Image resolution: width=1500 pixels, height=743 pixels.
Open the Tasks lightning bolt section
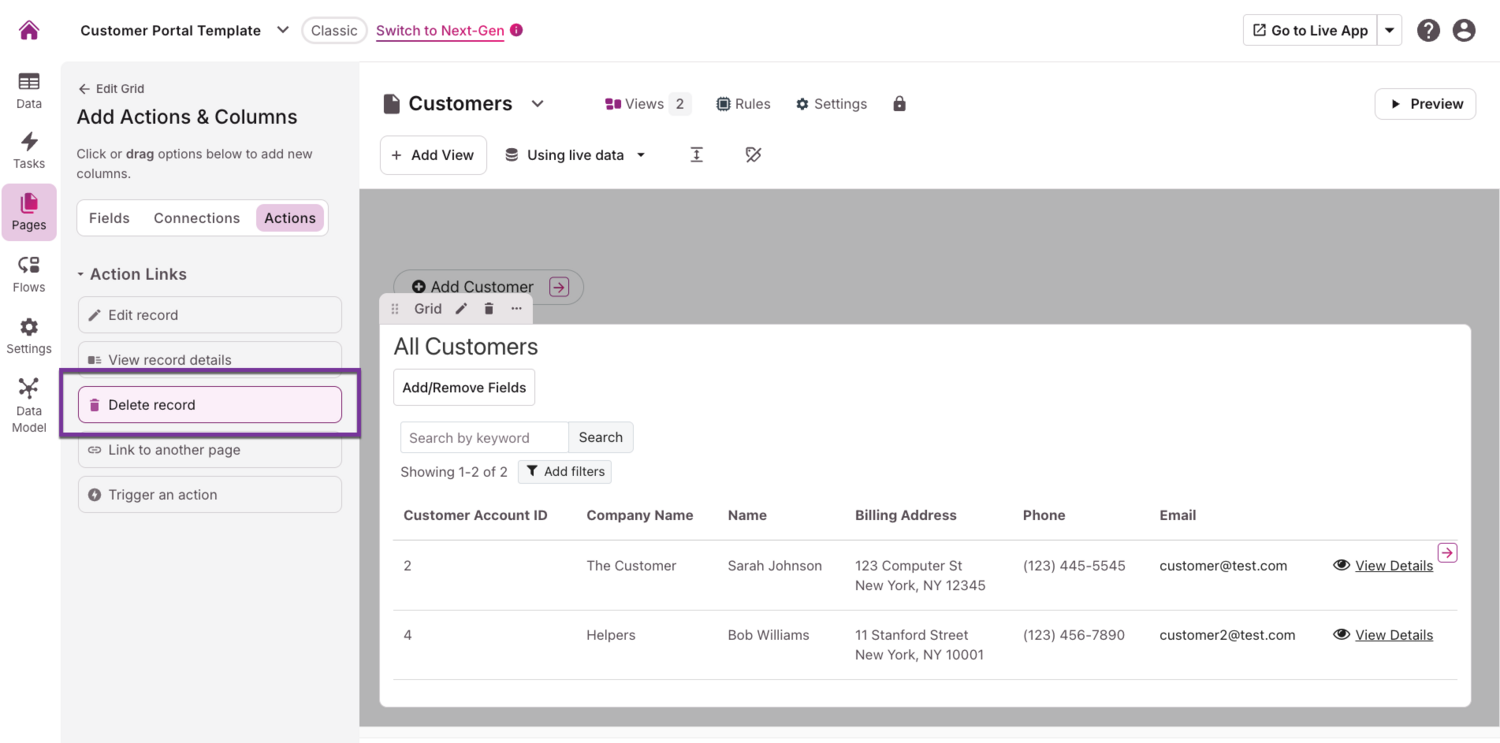pos(29,150)
